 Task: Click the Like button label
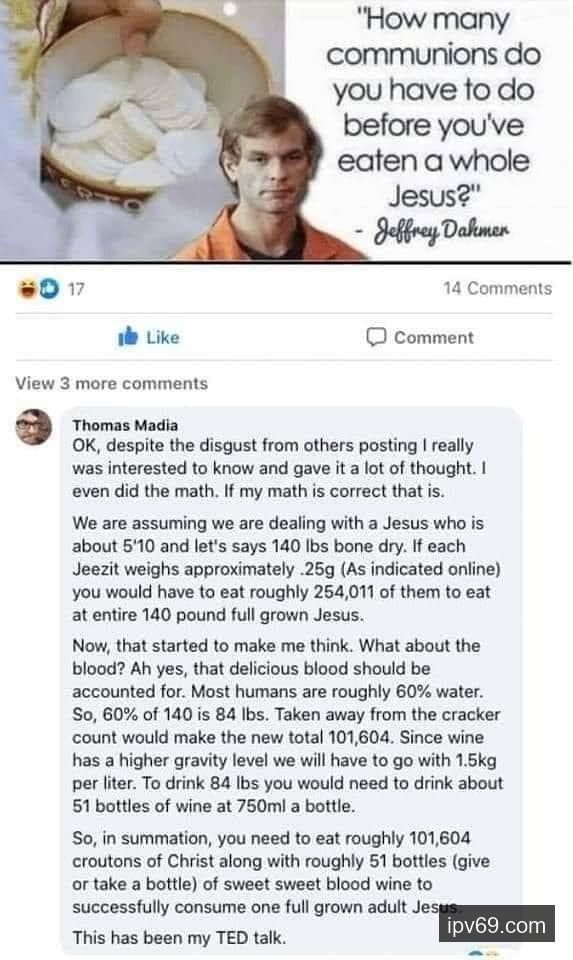click(163, 337)
